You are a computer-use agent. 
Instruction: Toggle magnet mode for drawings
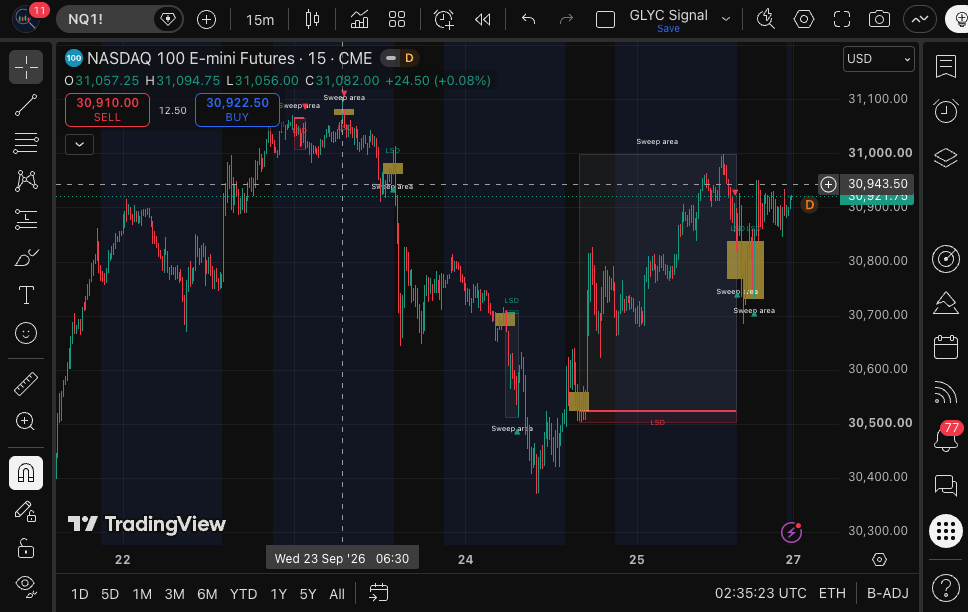pos(26,473)
